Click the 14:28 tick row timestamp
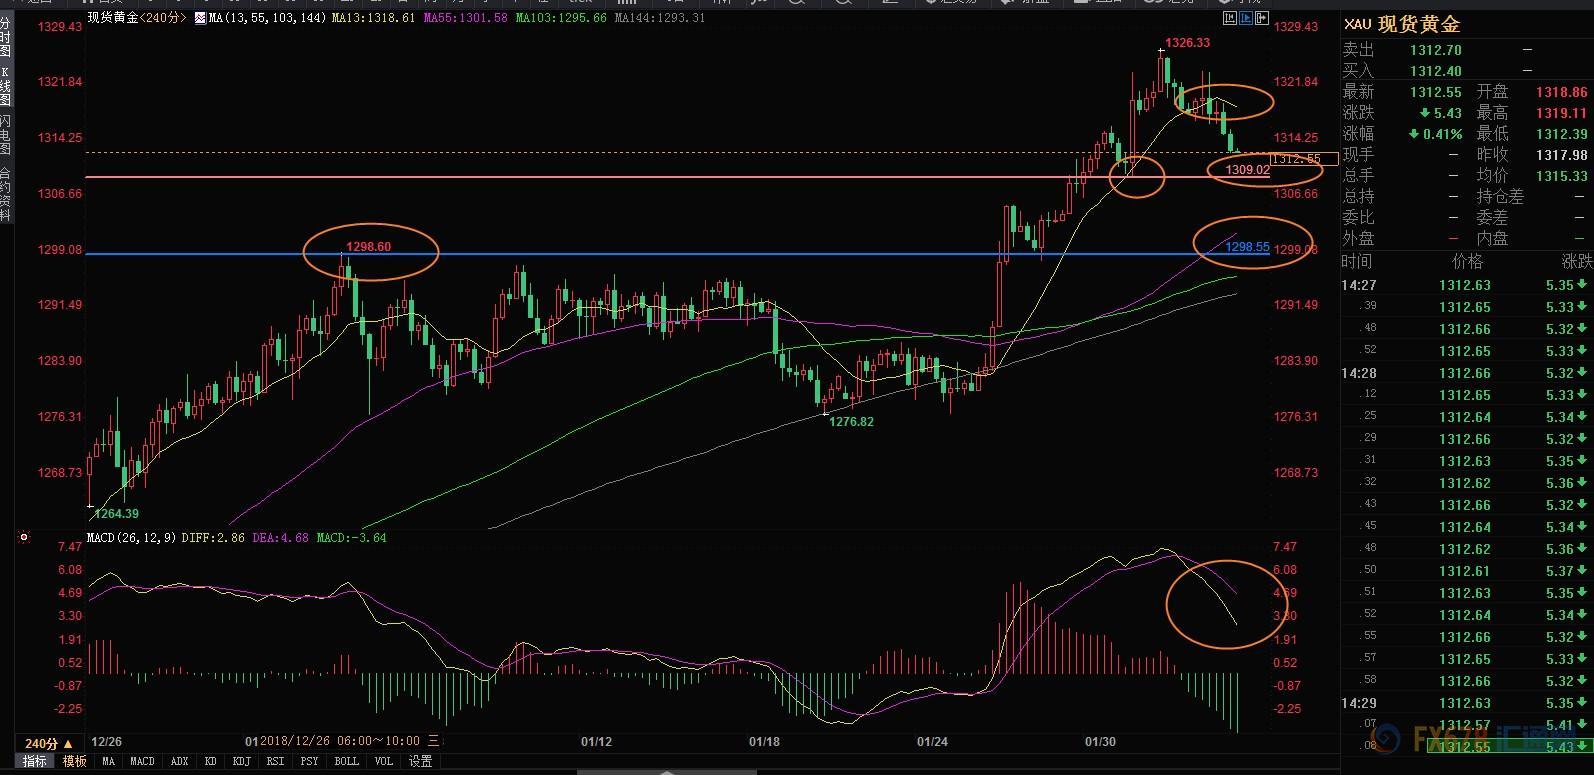 1359,373
